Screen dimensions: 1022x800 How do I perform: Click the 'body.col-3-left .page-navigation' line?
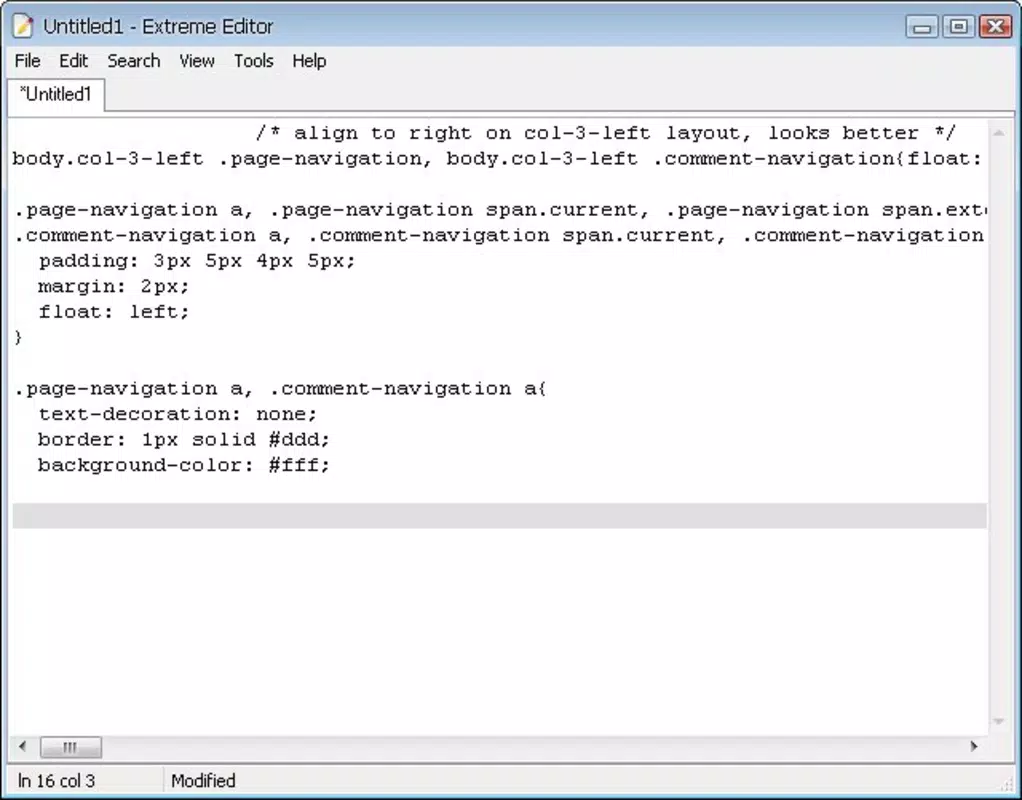pyautogui.click(x=498, y=158)
